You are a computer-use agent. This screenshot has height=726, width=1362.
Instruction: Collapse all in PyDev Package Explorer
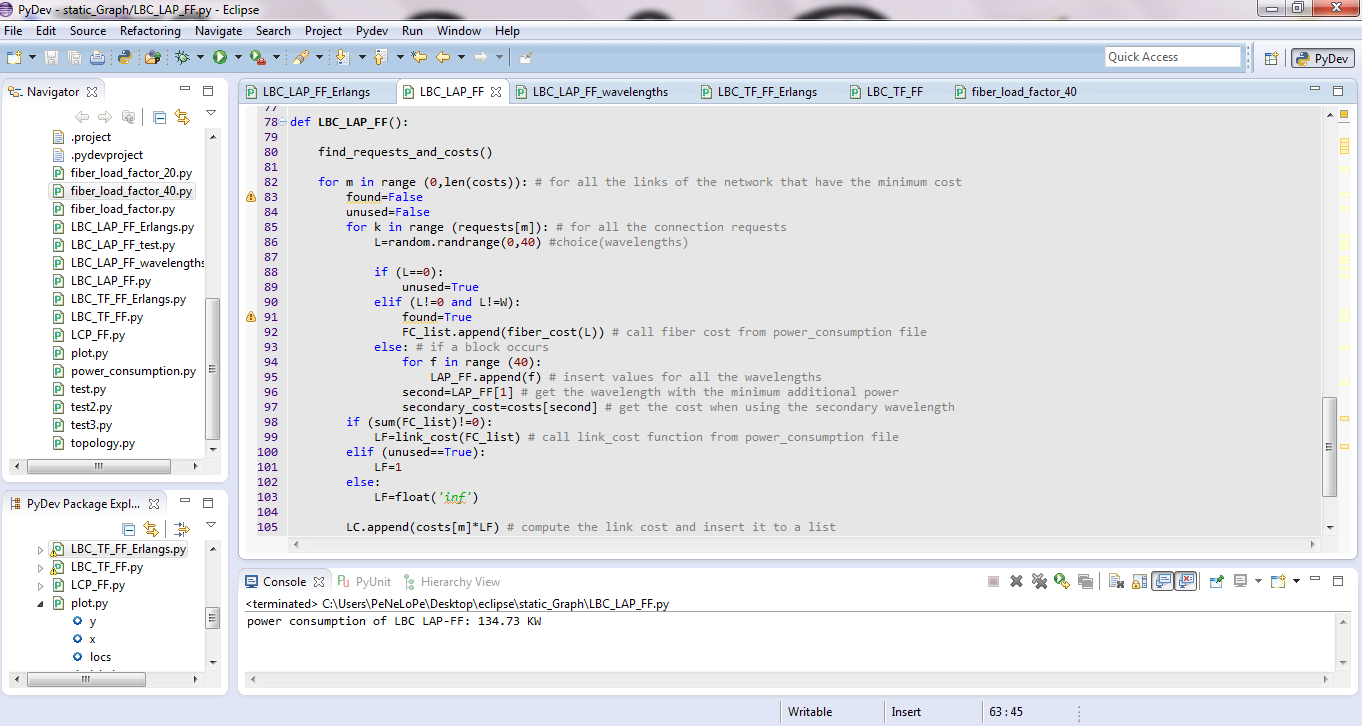128,529
